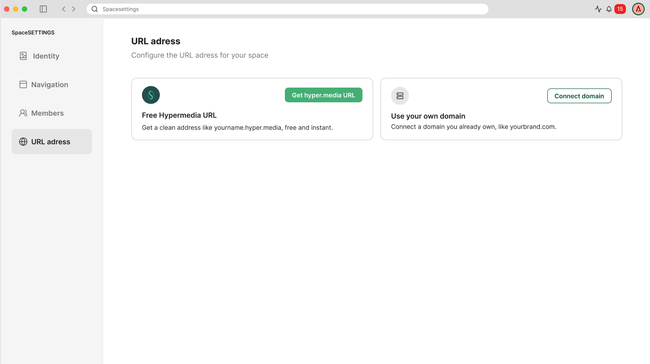
Task: Open Navigation settings section
Action: 52,85
